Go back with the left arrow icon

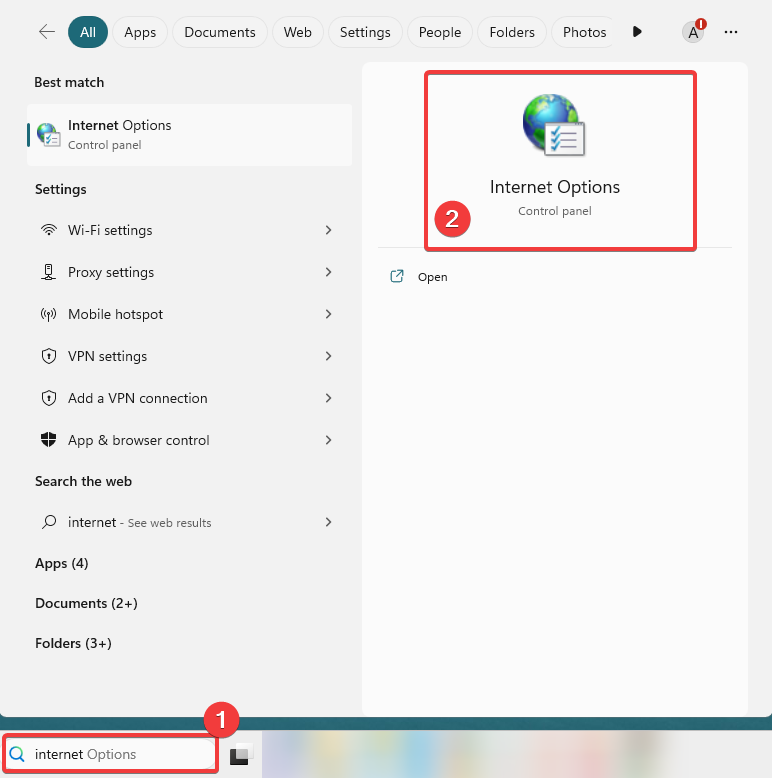[x=47, y=32]
